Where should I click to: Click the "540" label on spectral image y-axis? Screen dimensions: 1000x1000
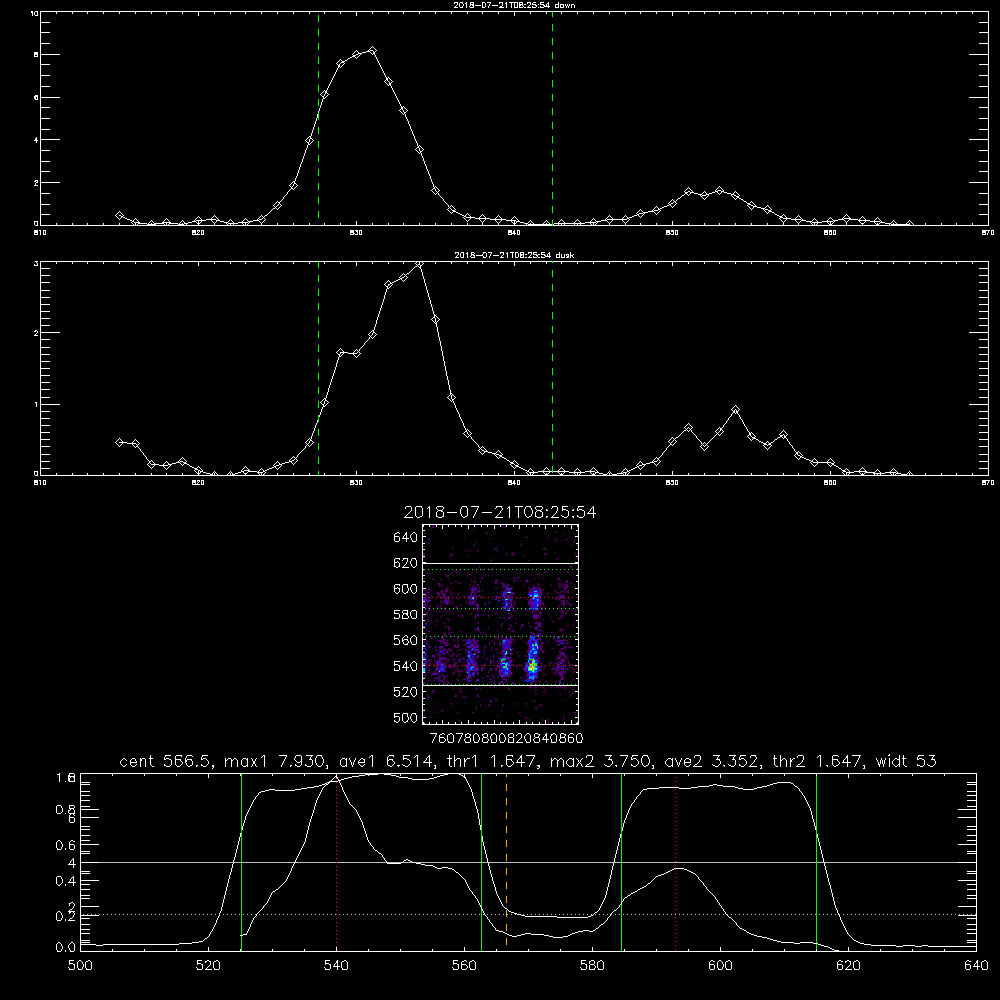tap(406, 666)
